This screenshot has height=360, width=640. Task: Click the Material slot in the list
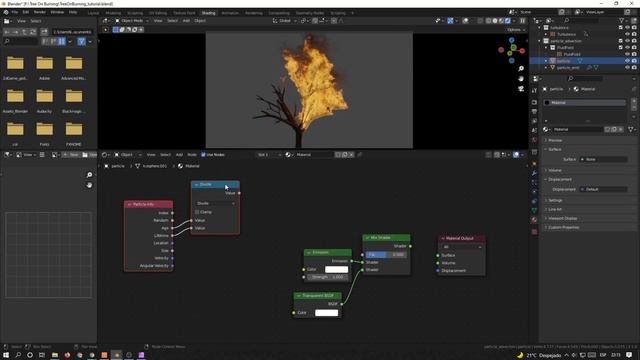(x=584, y=102)
